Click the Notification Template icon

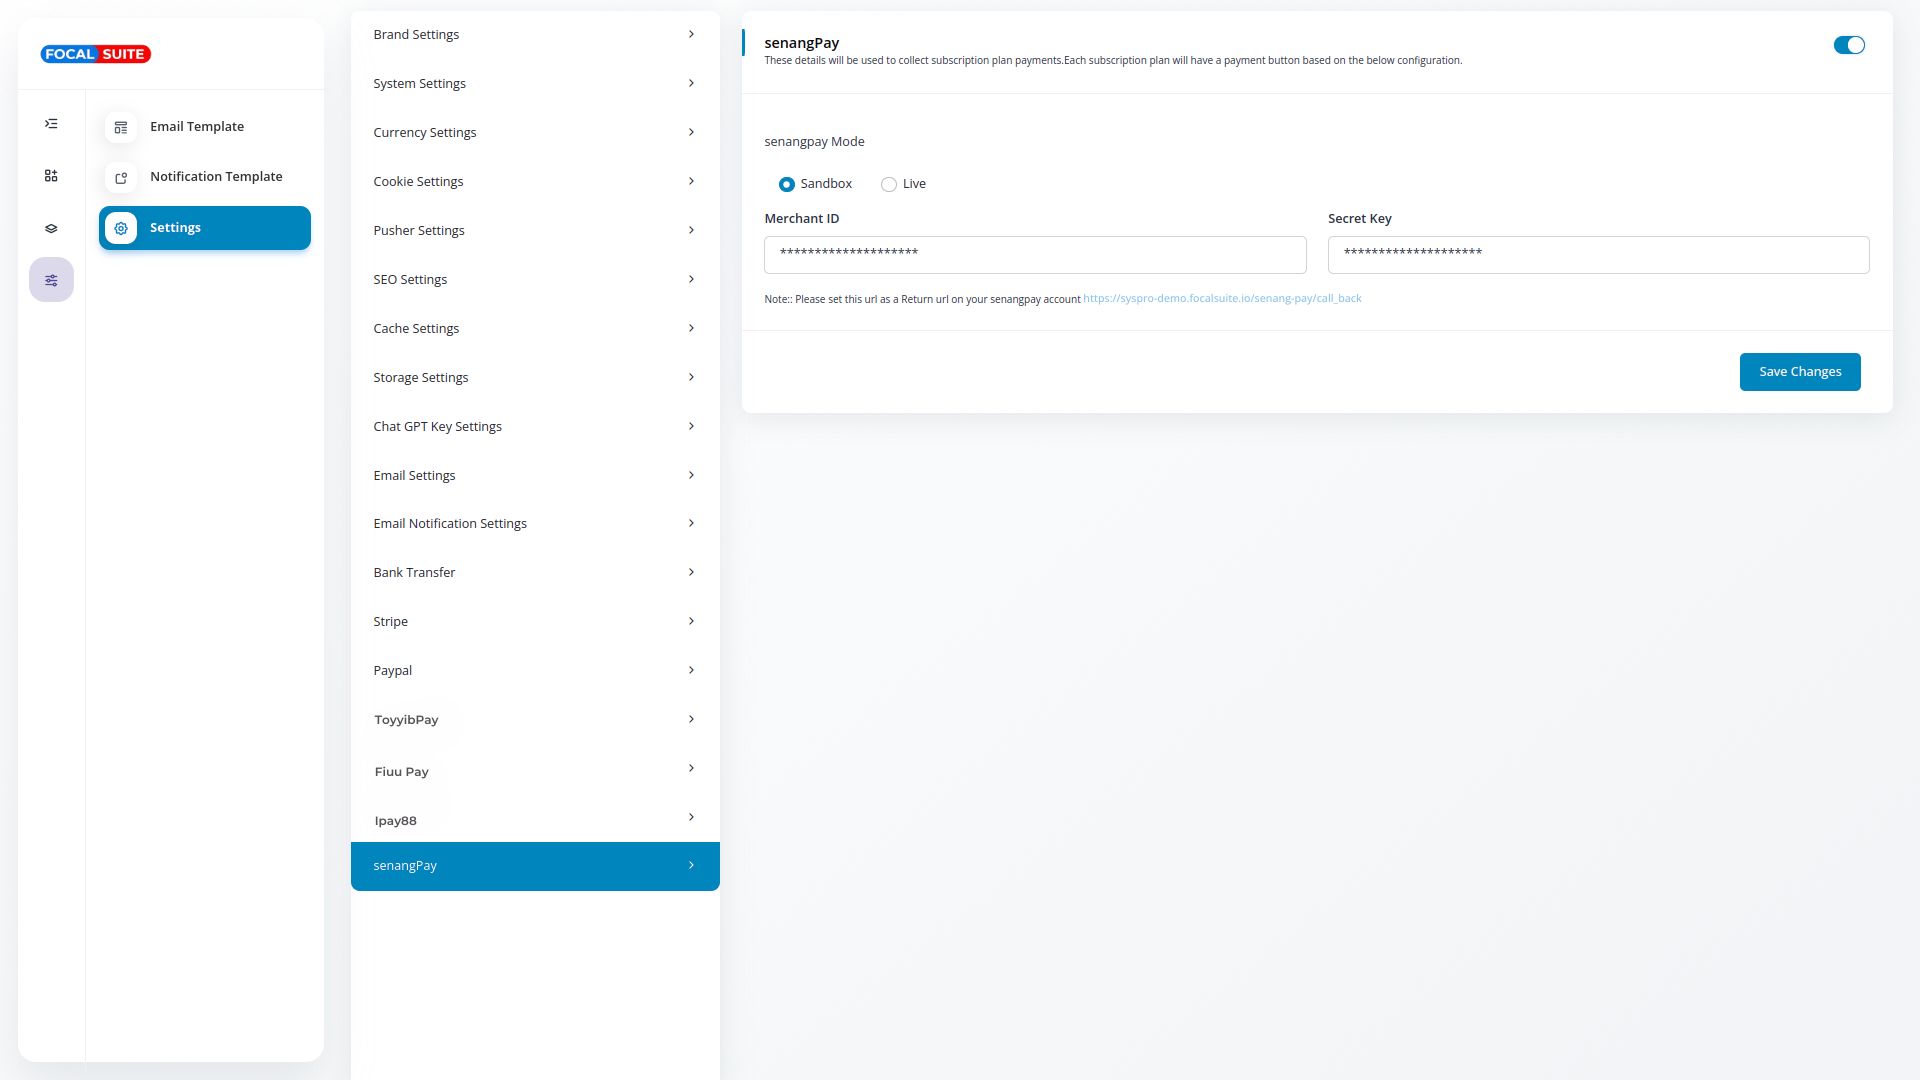(x=121, y=178)
